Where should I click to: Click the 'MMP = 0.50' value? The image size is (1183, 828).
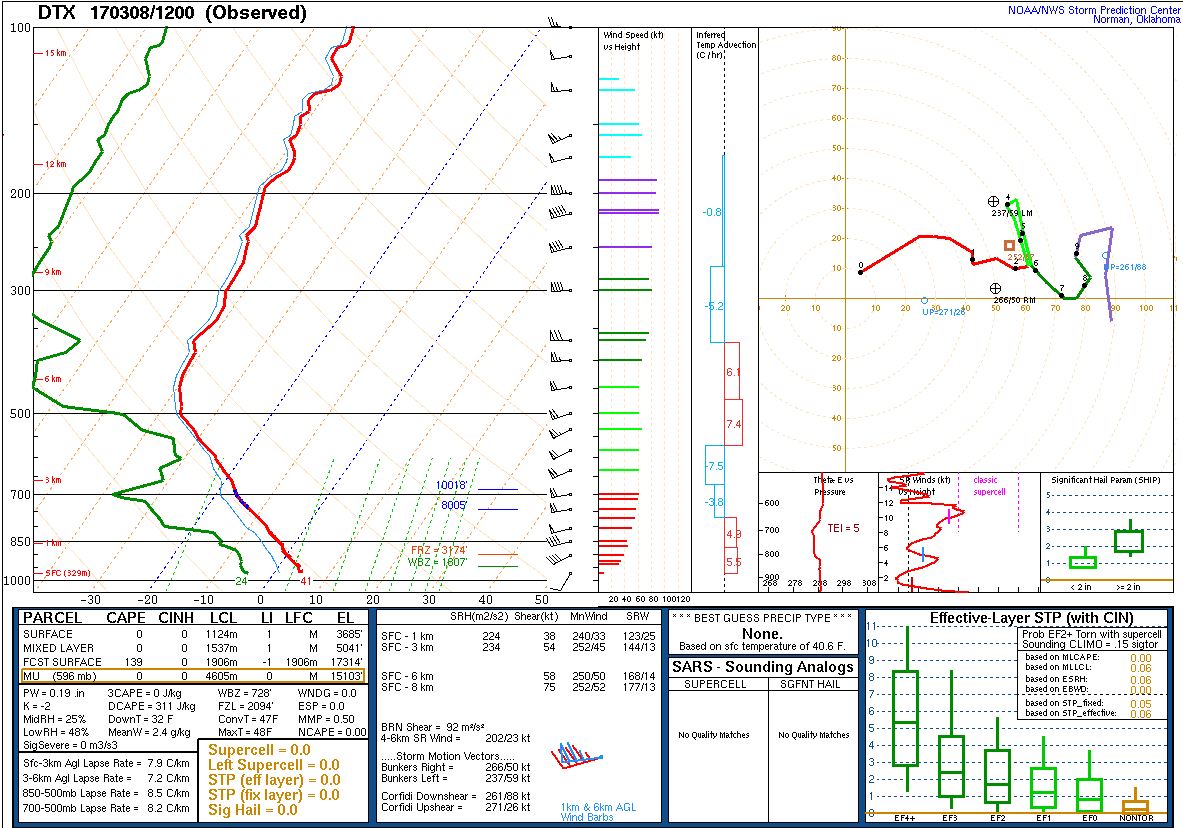326,719
